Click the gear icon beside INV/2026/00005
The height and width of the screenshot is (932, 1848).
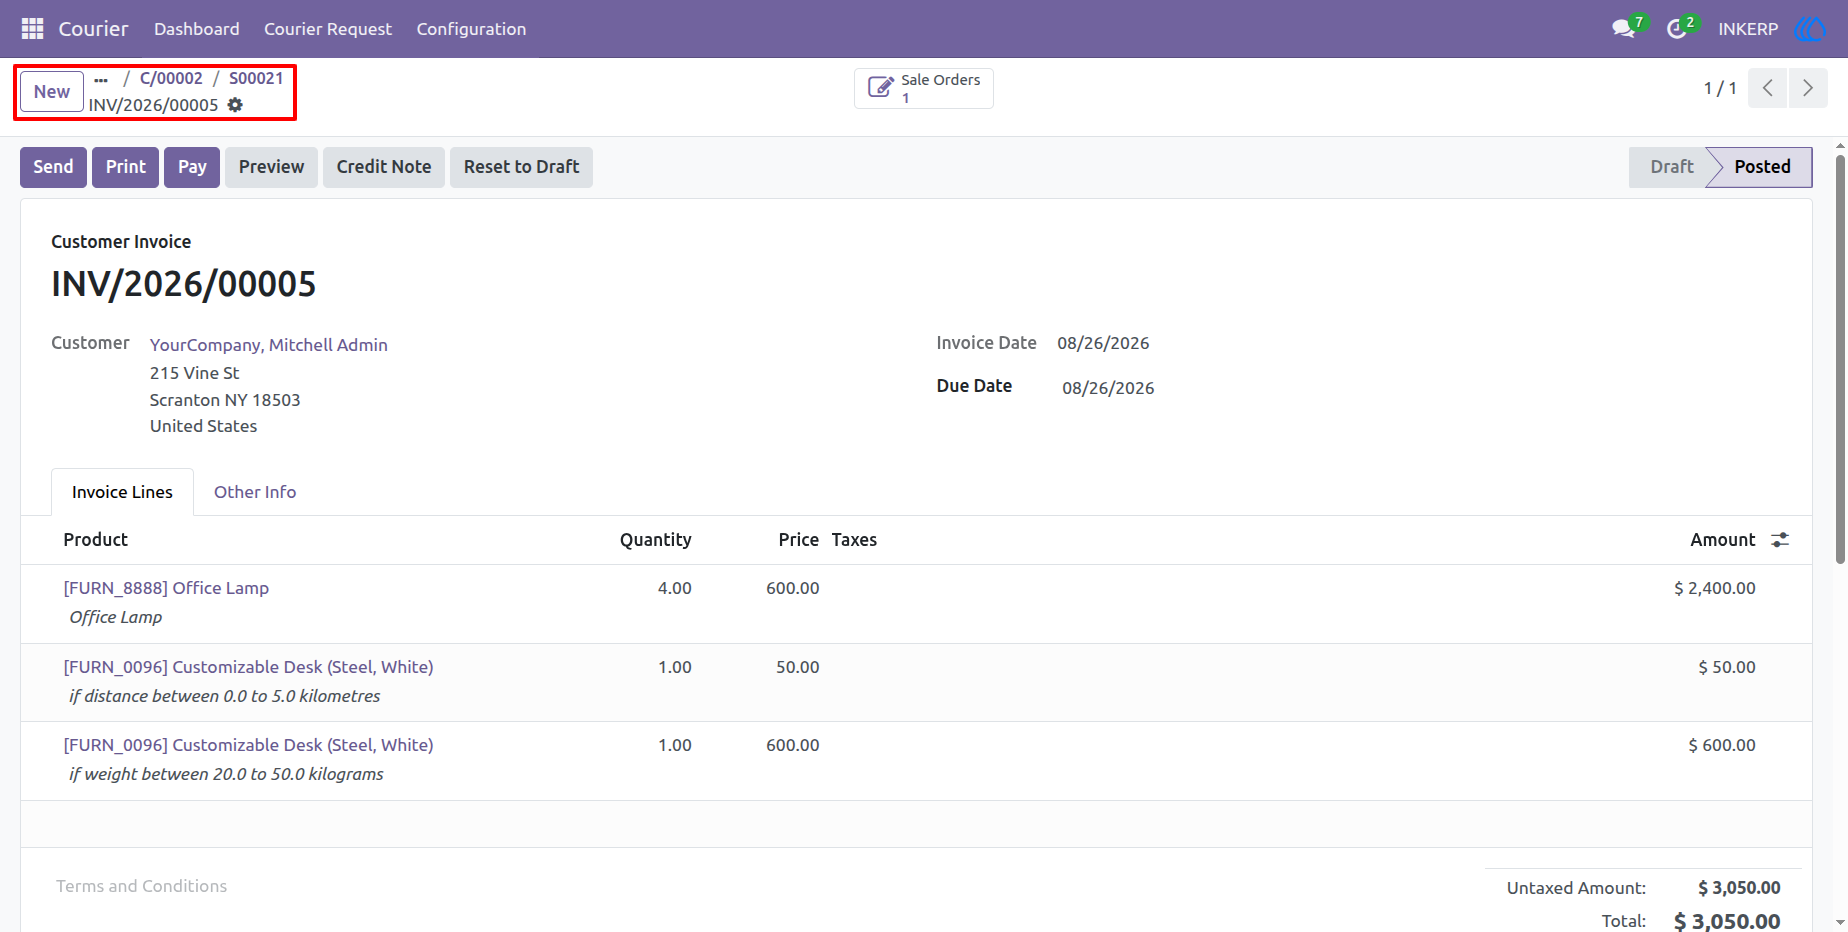point(235,105)
